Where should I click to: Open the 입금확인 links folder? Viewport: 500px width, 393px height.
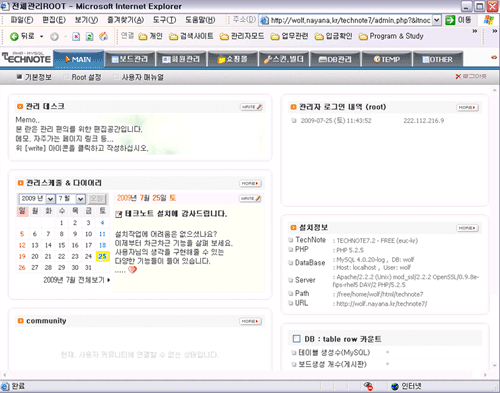(333, 36)
